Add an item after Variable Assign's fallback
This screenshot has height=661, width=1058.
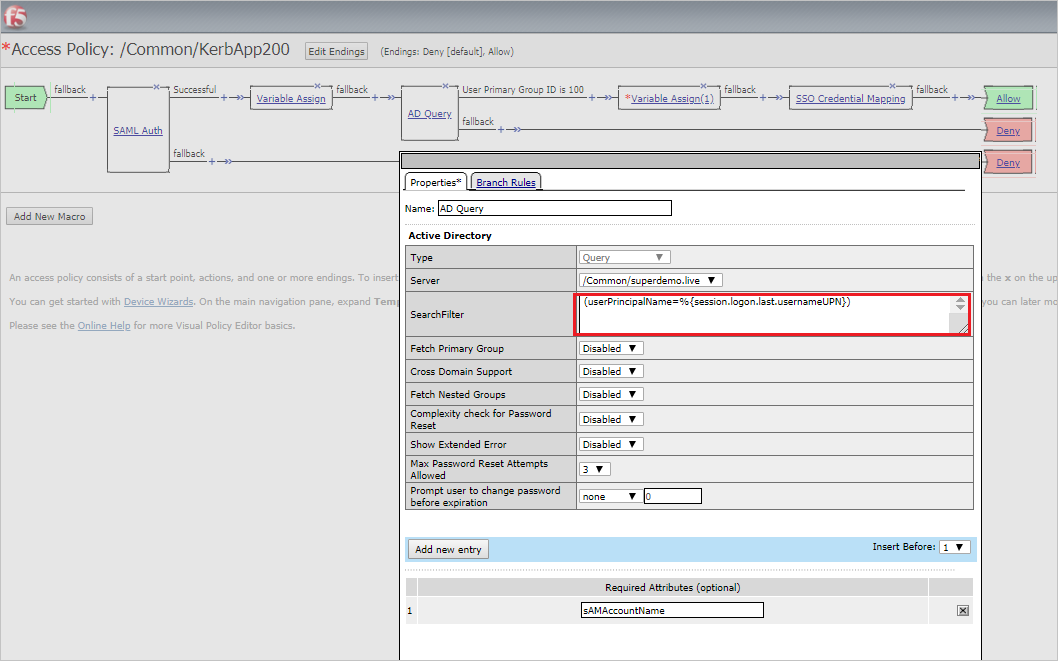coord(375,97)
